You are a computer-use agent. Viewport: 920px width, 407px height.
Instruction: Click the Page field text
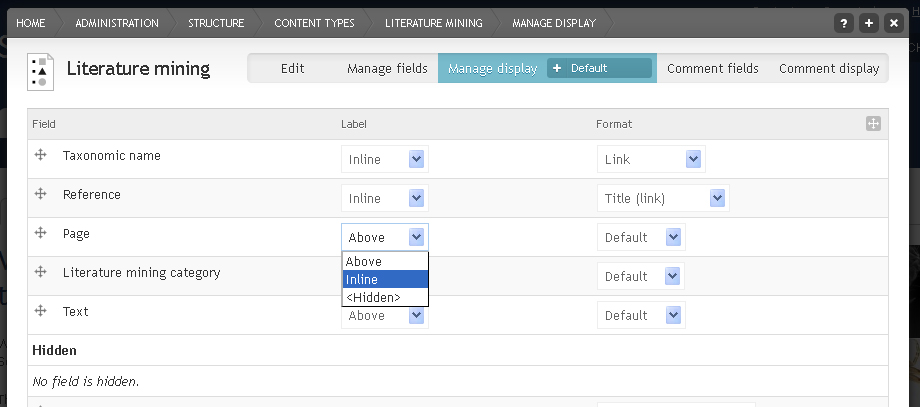tap(76, 233)
